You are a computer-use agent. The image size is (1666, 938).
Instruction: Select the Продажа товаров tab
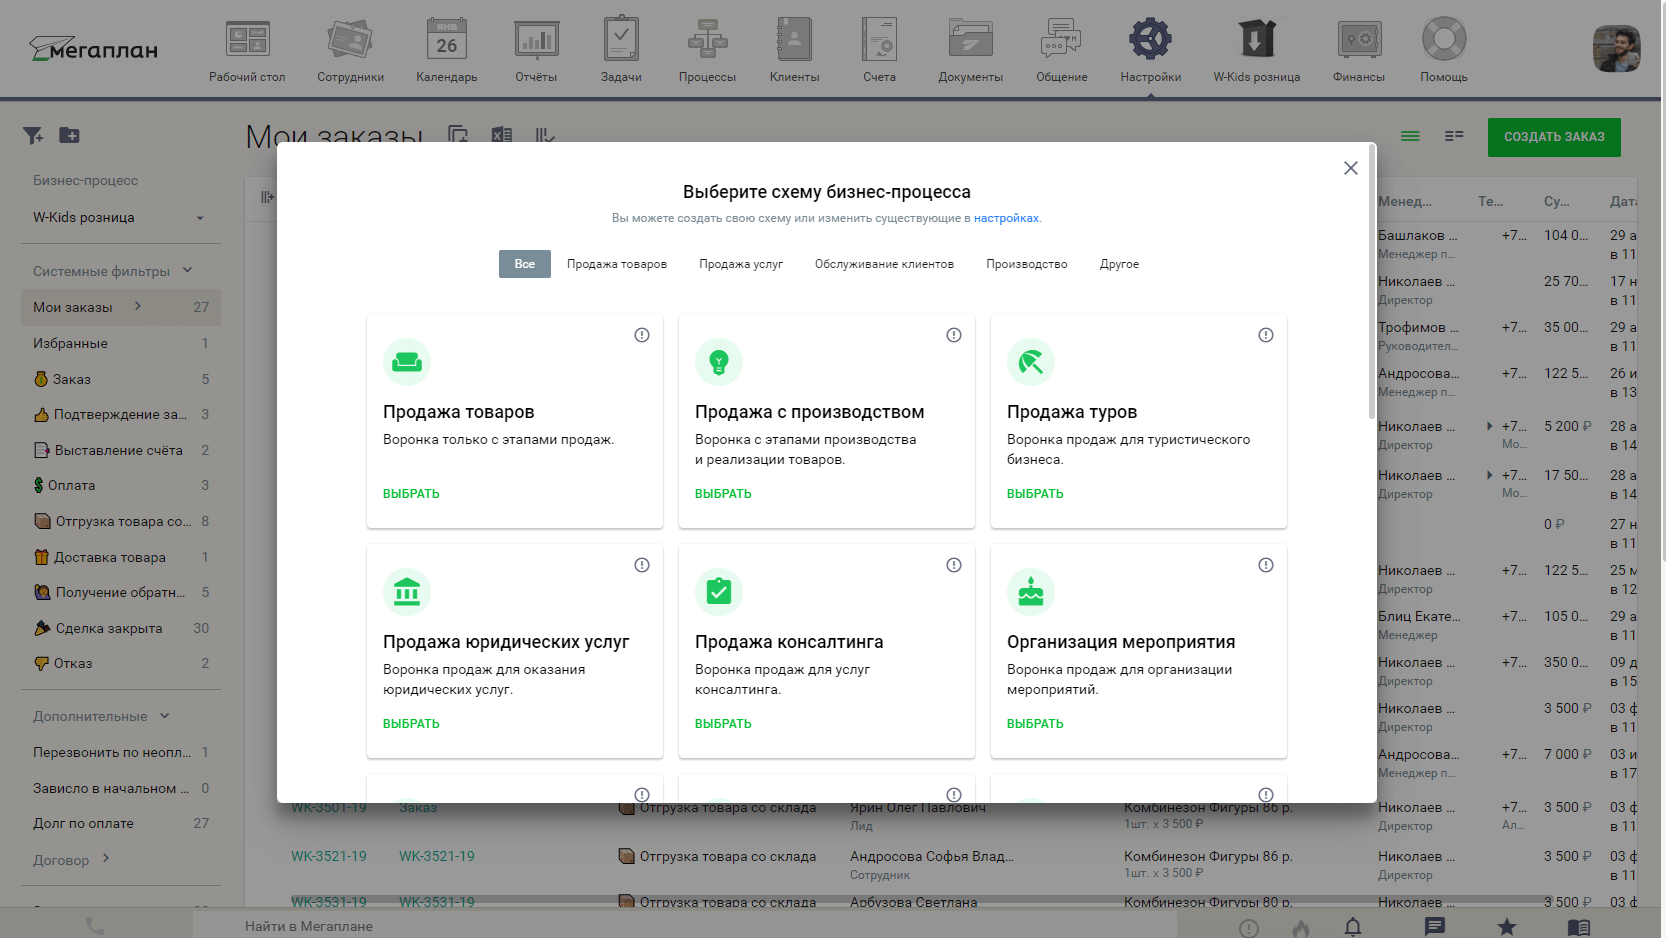[x=617, y=264]
